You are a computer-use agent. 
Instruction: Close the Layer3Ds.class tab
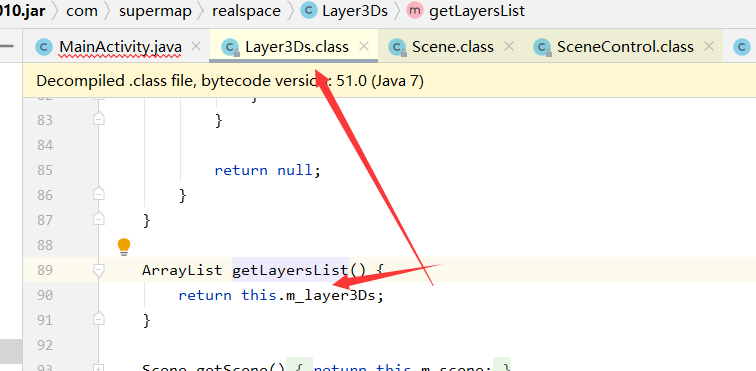[x=364, y=46]
